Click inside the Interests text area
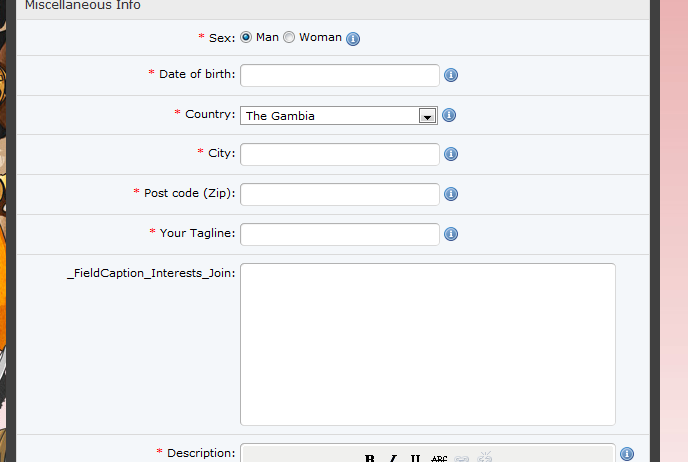 pos(427,344)
